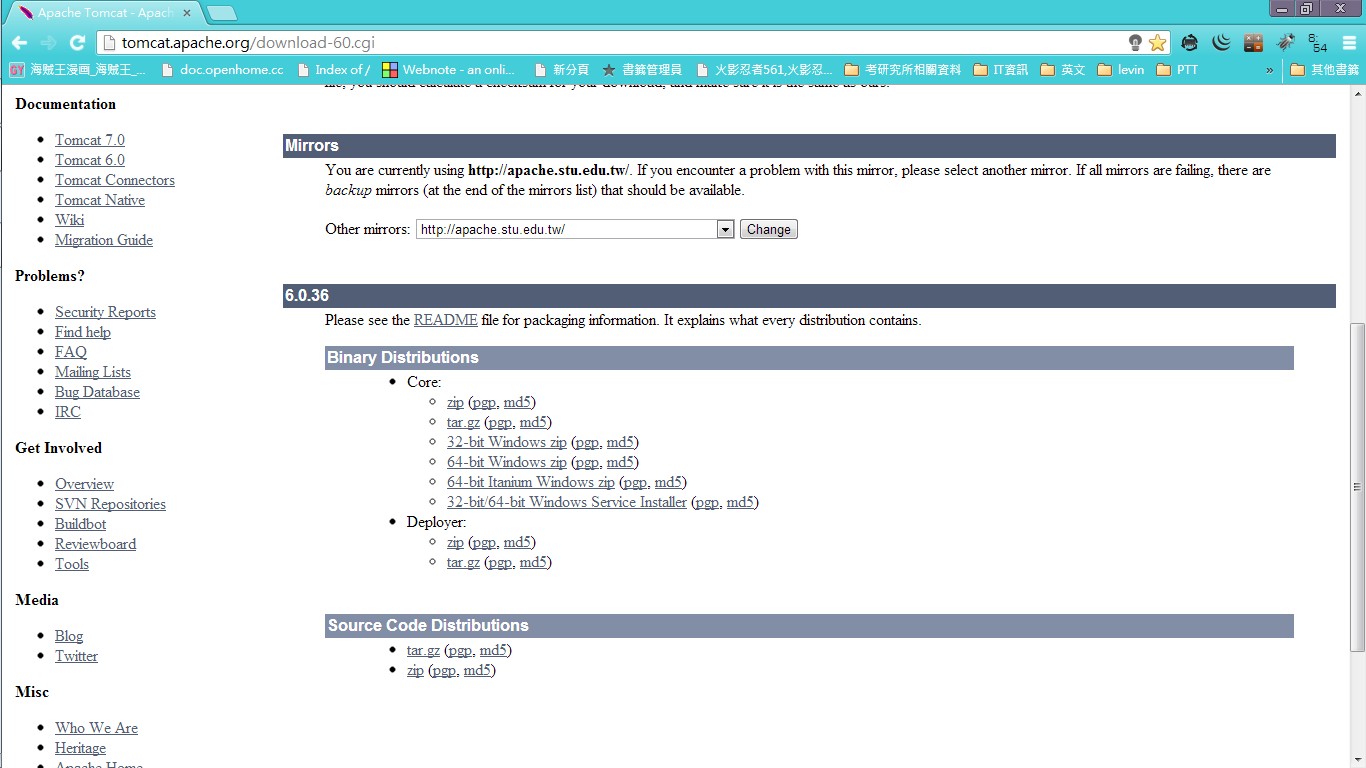Open the bug (Firebug) extension
Viewport: 1366px width, 768px height.
(1286, 43)
